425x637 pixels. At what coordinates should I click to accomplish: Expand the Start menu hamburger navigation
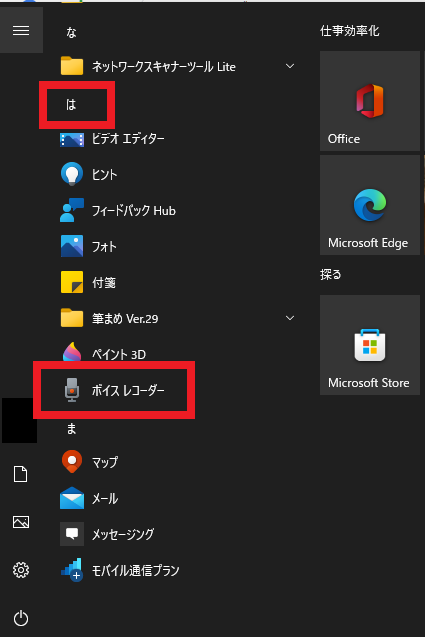coord(21,30)
